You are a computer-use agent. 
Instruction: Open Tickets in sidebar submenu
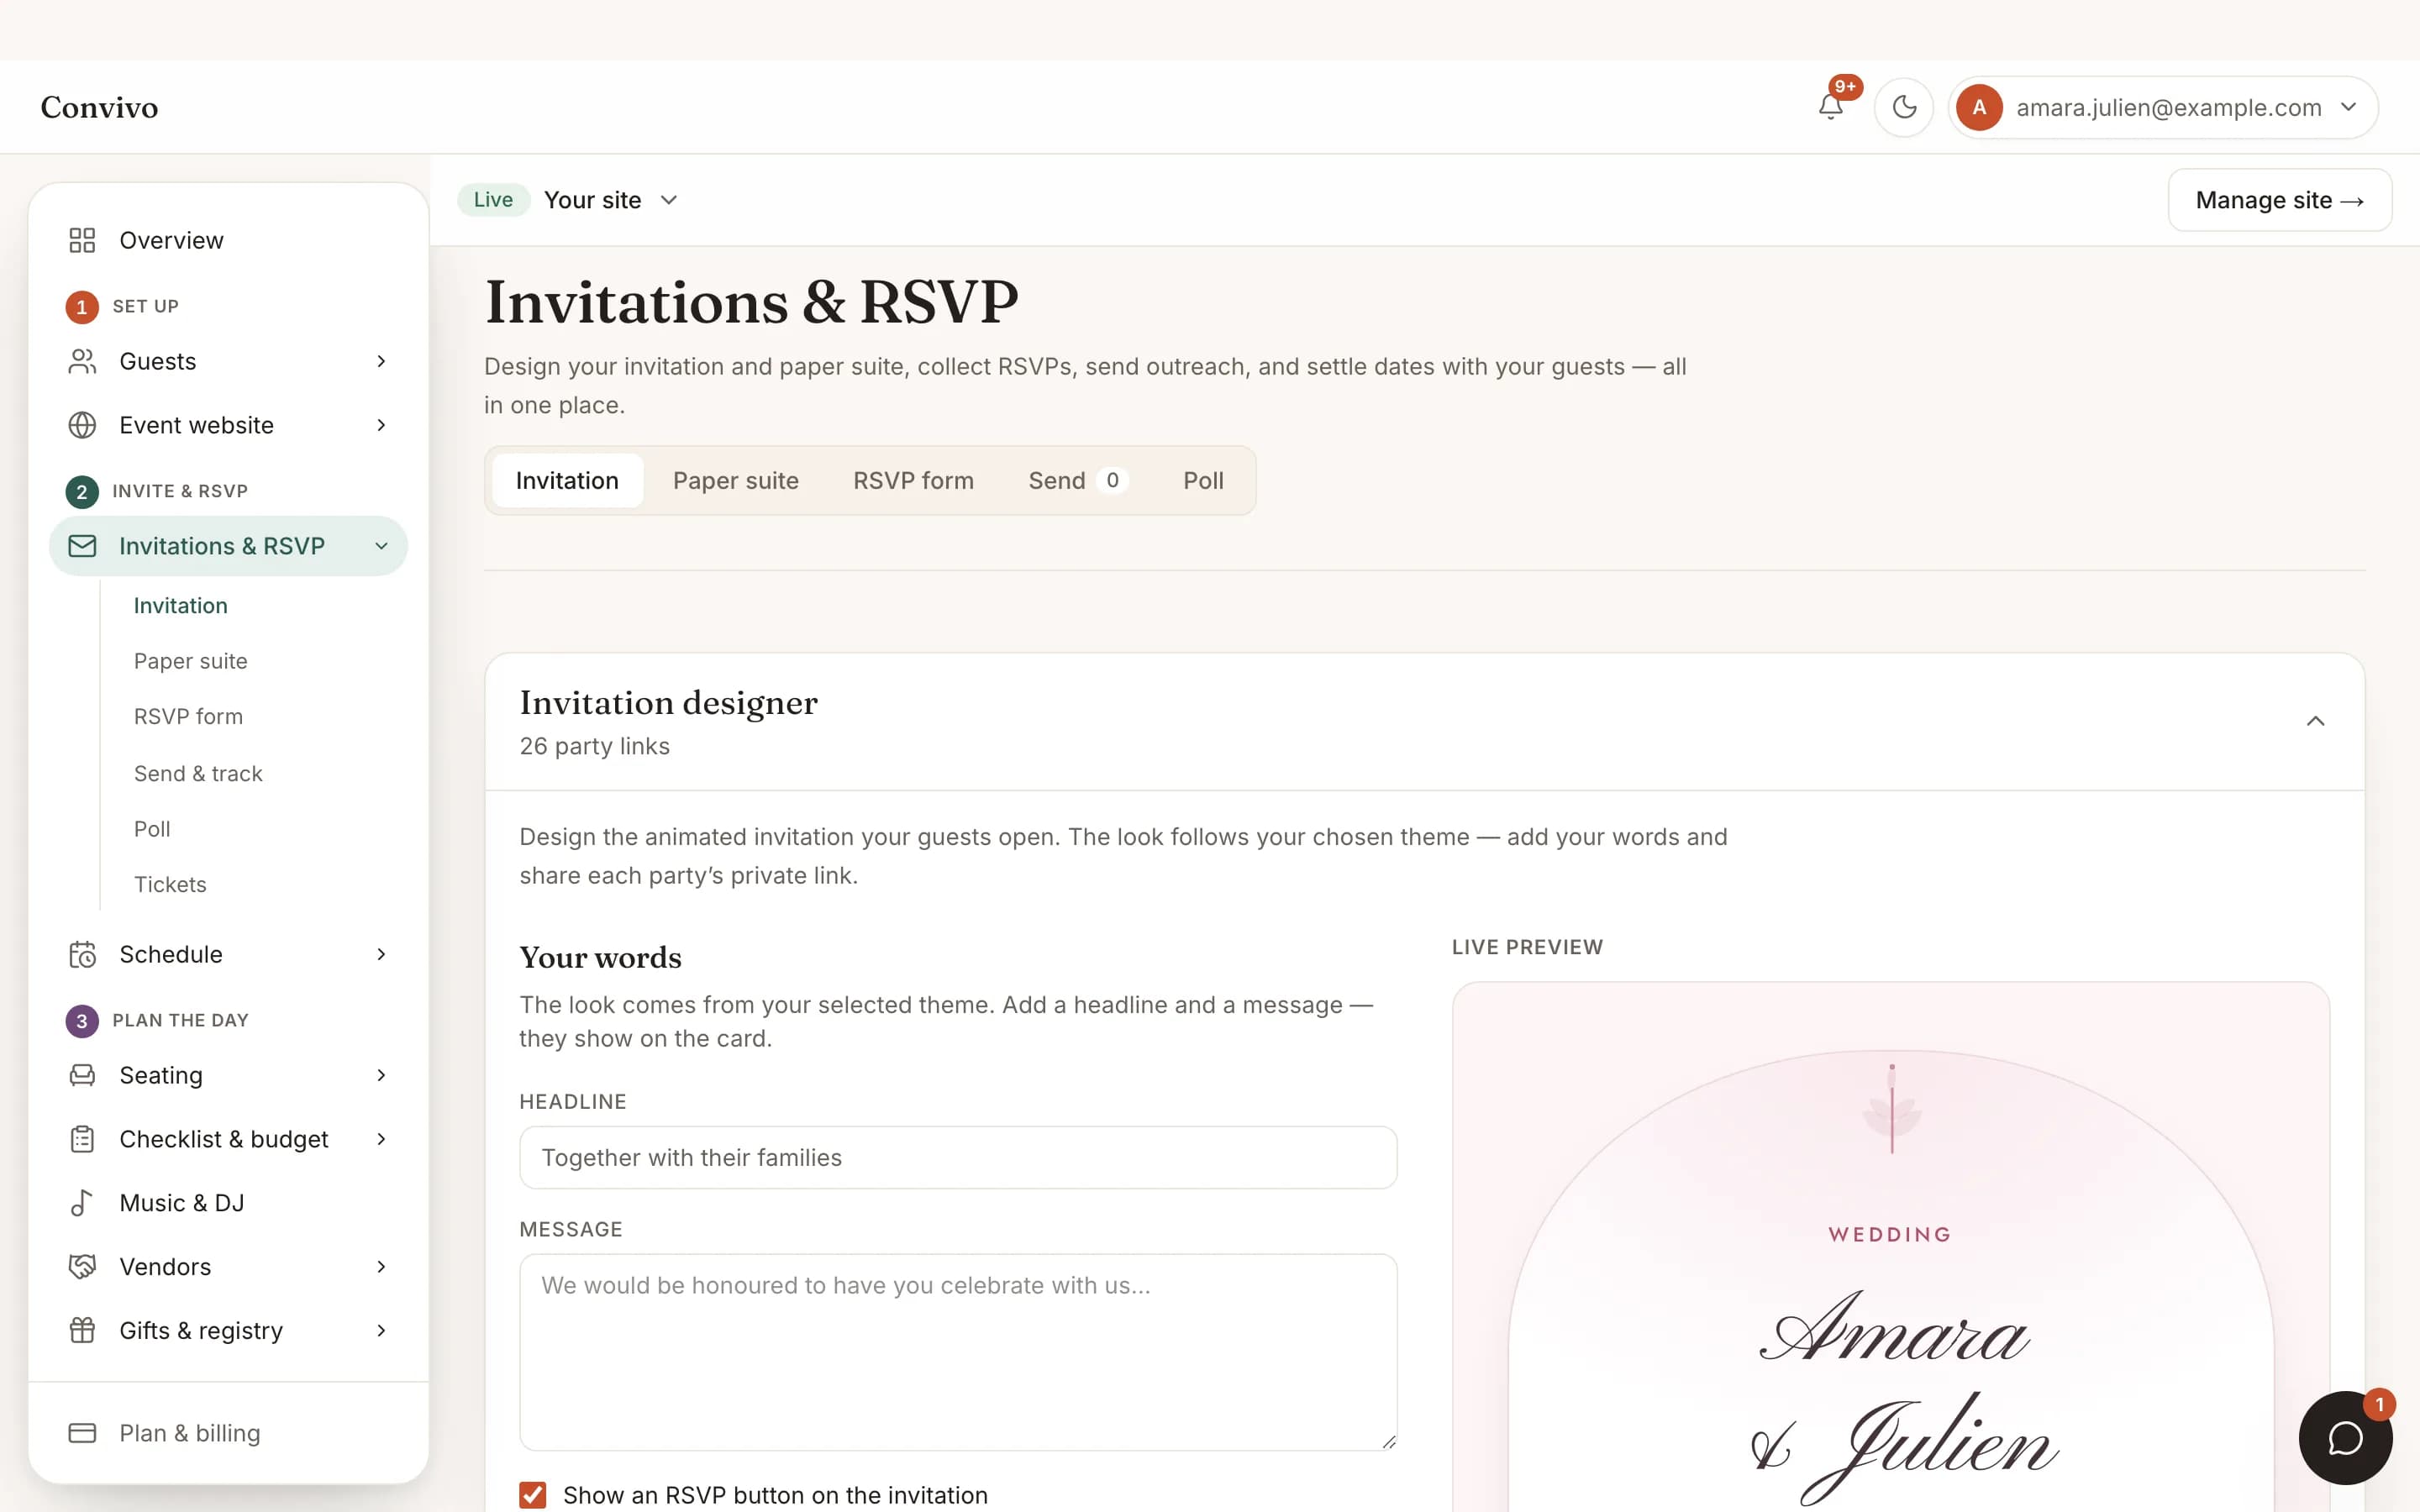[x=170, y=884]
